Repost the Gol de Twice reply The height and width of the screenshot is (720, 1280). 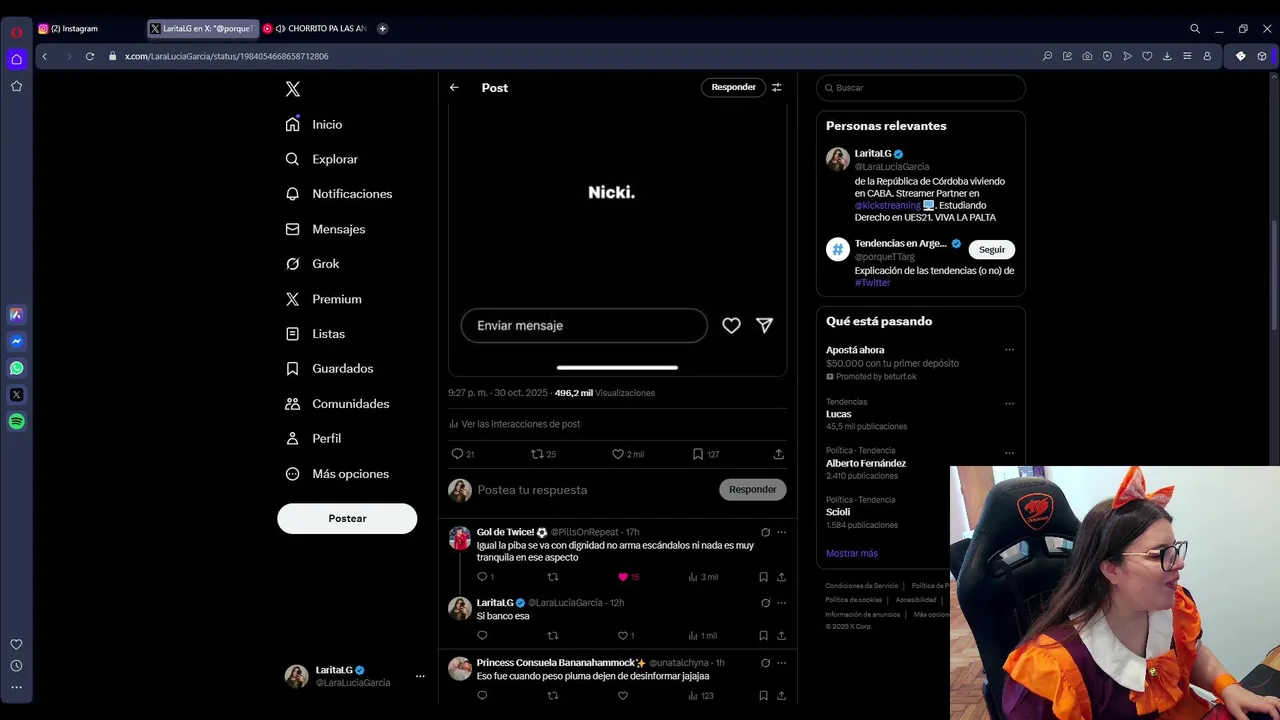[x=553, y=577]
